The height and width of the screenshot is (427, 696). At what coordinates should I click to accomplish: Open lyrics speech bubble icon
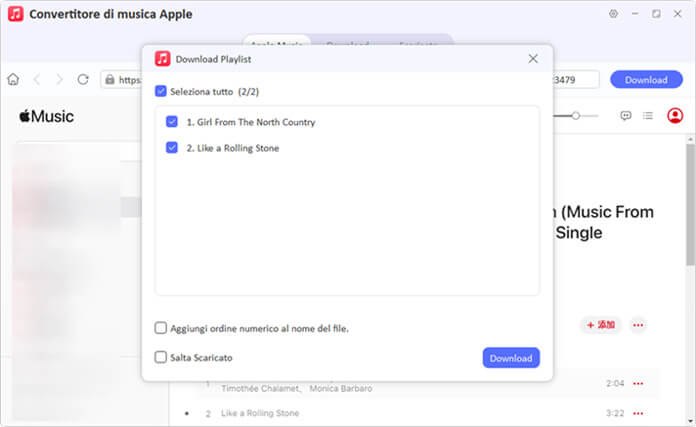pos(626,116)
